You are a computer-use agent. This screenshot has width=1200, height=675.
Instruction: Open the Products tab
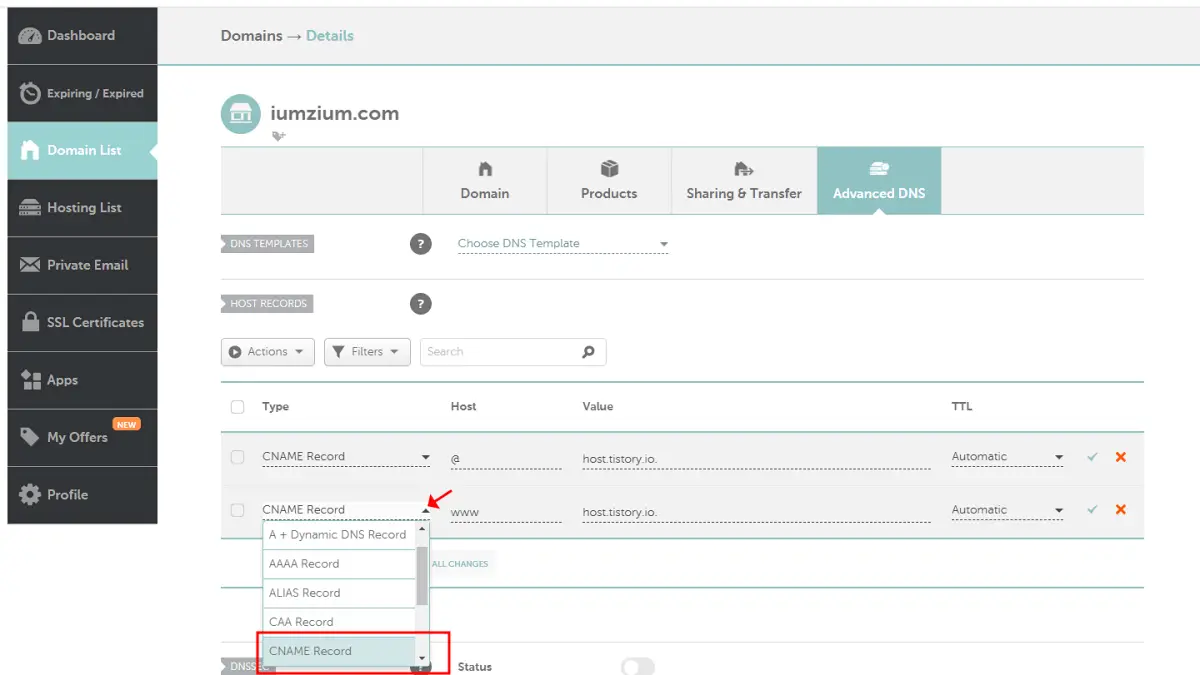609,180
